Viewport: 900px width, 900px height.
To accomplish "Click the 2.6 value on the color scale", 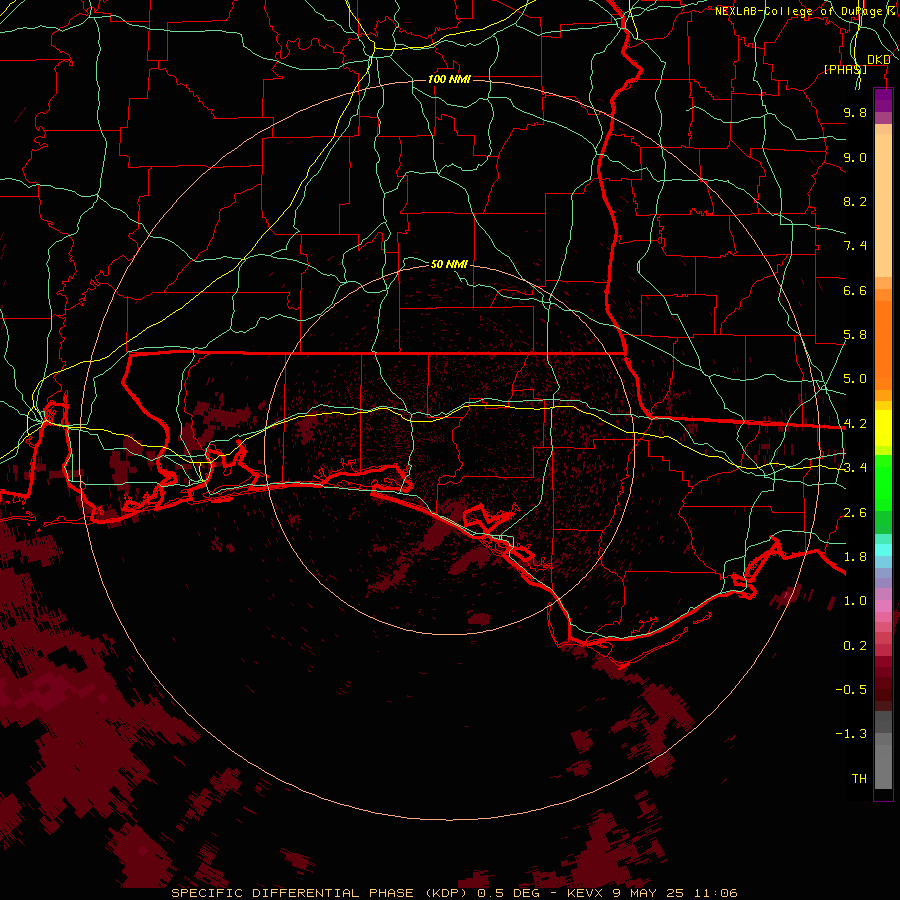I will 855,513.
